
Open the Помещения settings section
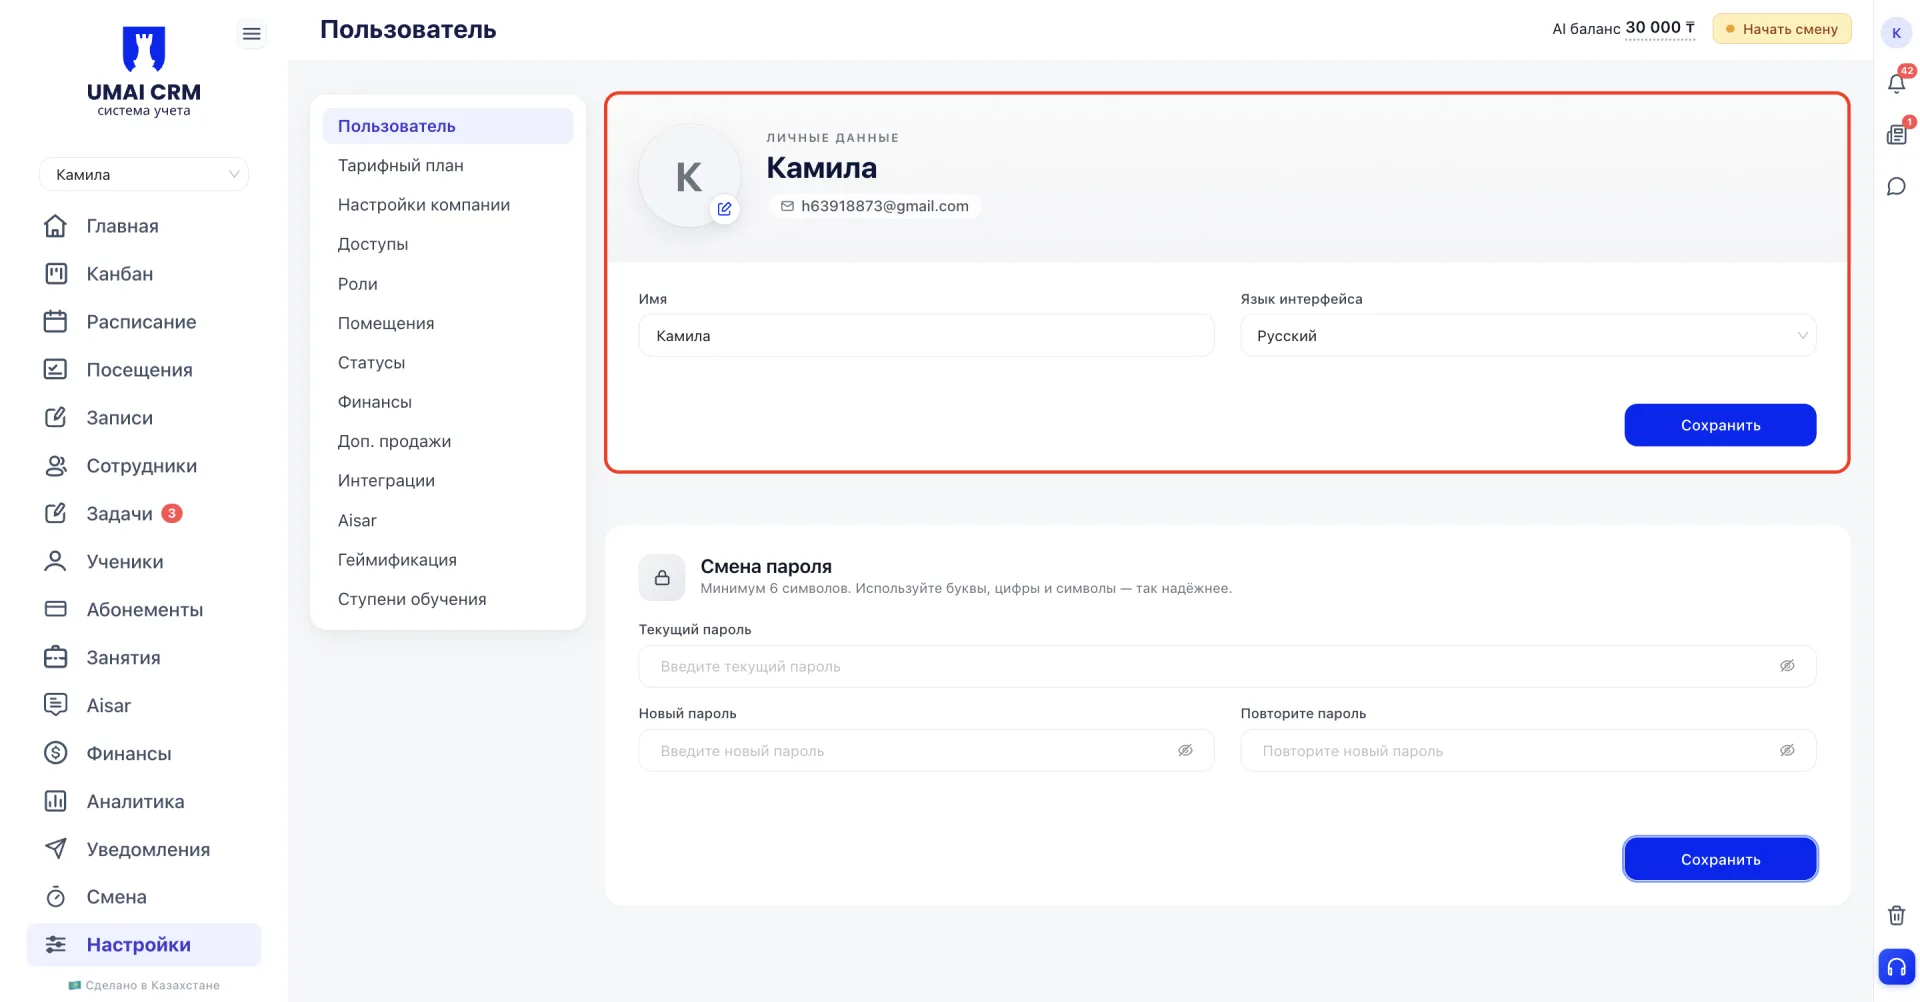pyautogui.click(x=447, y=323)
